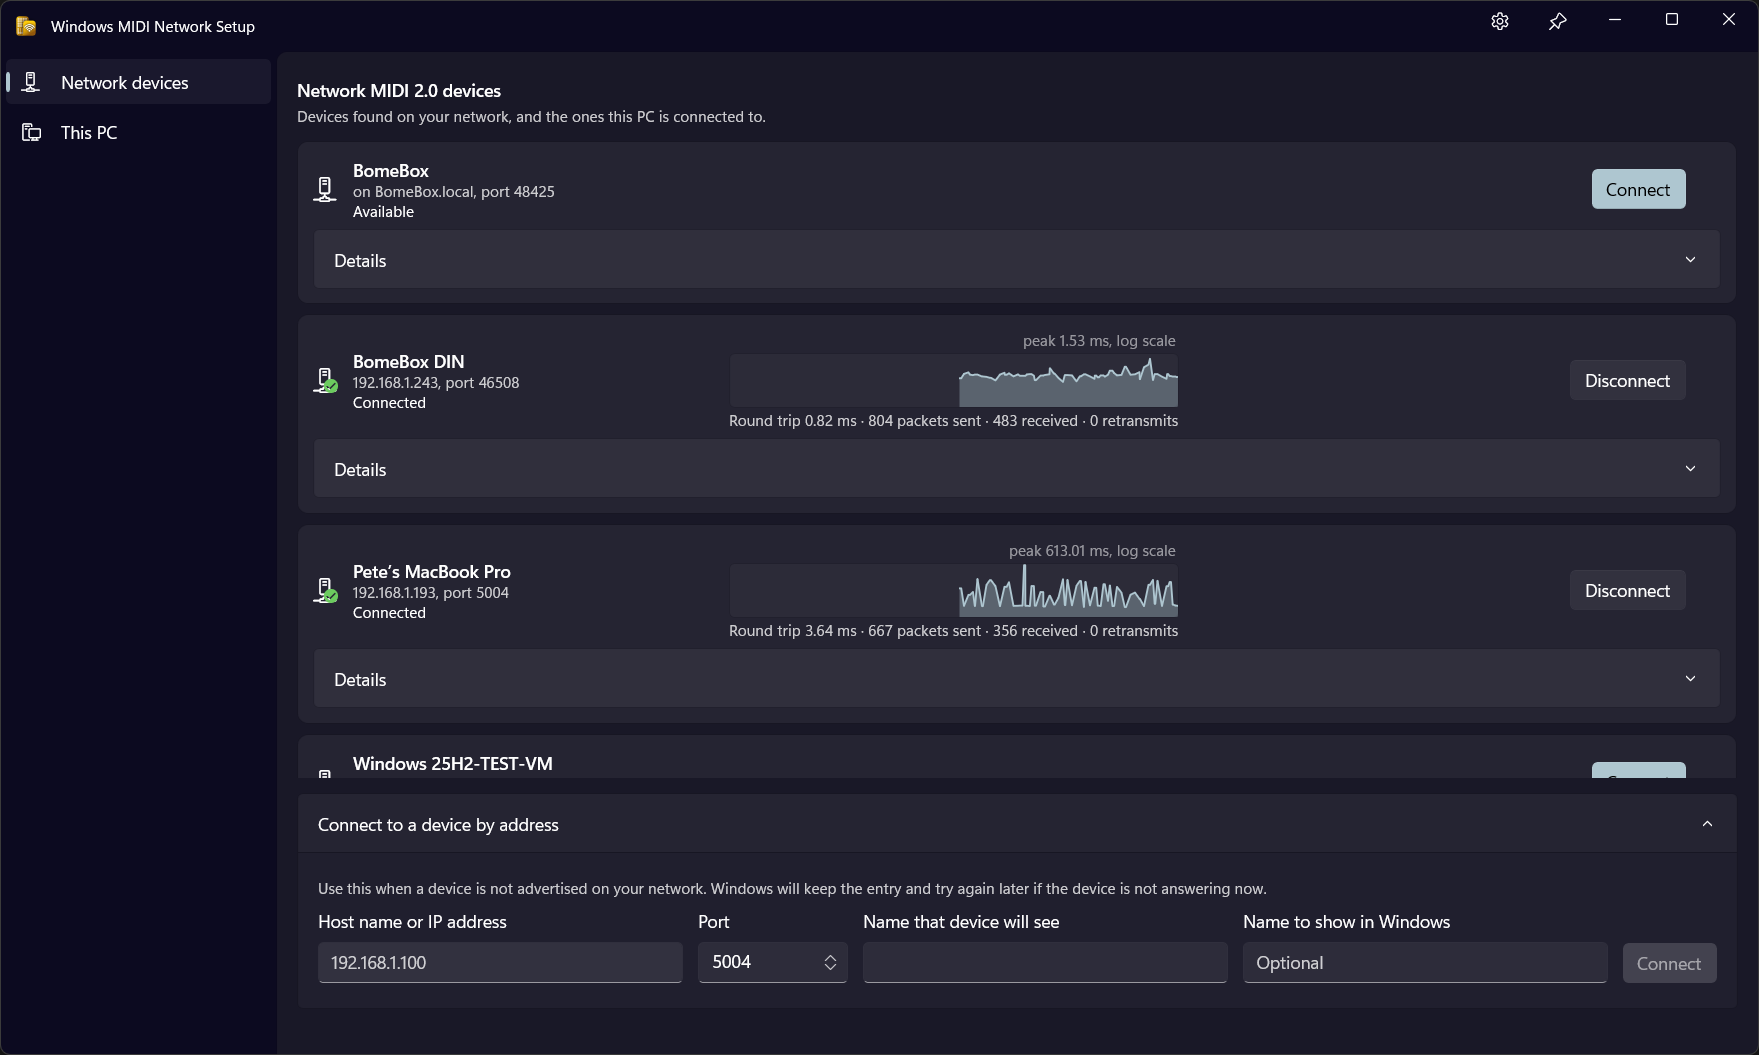Image resolution: width=1759 pixels, height=1055 pixels.
Task: Click the BomeBox DIN latency graph
Action: click(954, 381)
